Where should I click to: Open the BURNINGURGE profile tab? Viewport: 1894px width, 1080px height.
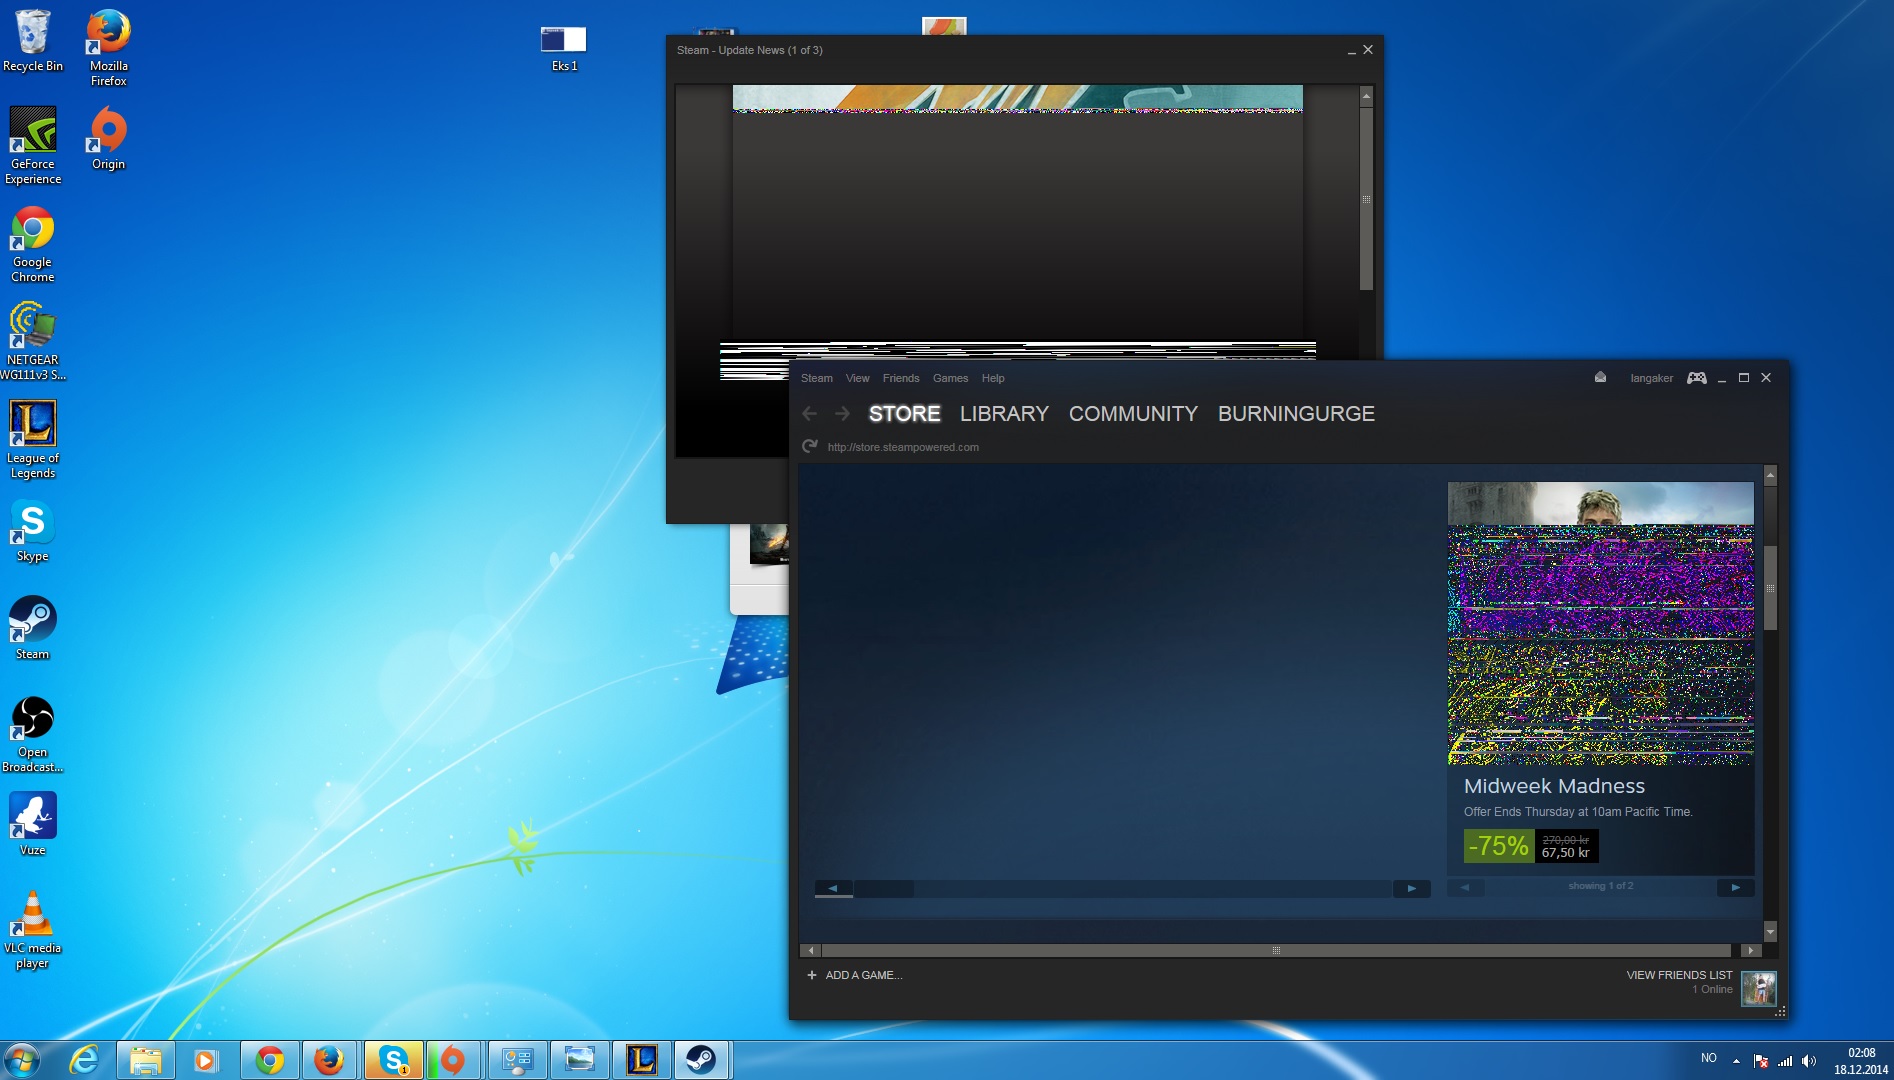[x=1296, y=414]
